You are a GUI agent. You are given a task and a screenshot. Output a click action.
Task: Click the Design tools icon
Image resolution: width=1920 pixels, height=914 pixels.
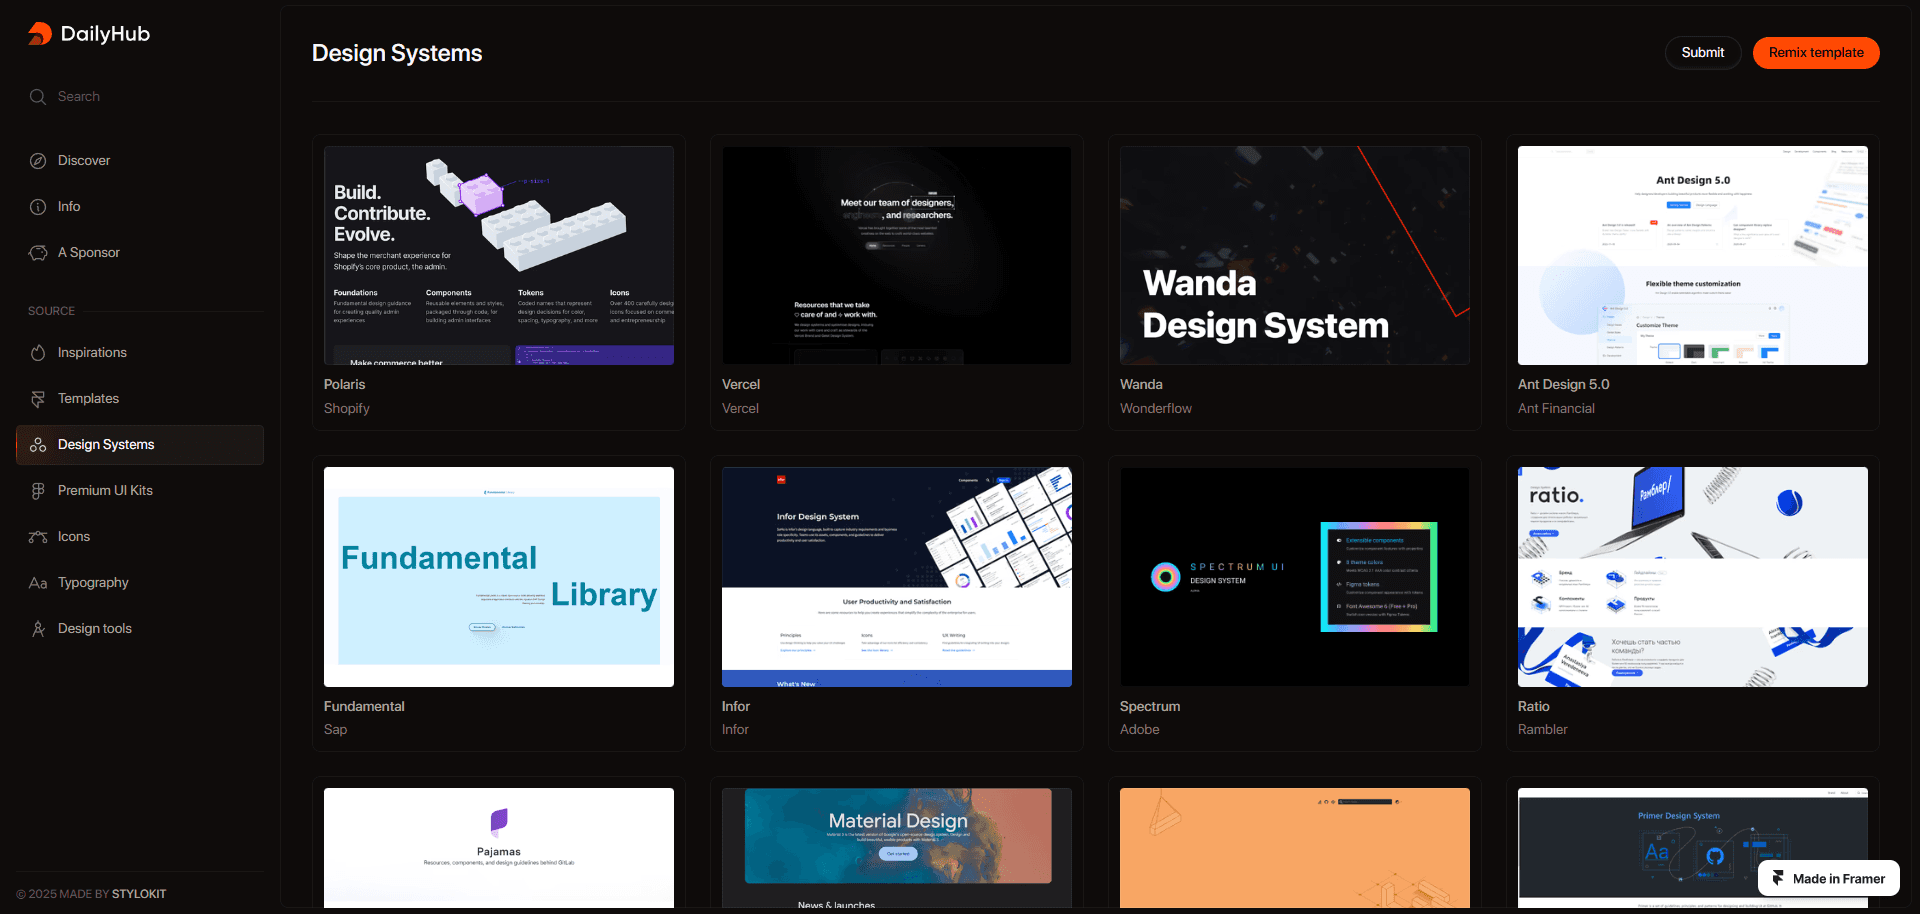pyautogui.click(x=38, y=629)
